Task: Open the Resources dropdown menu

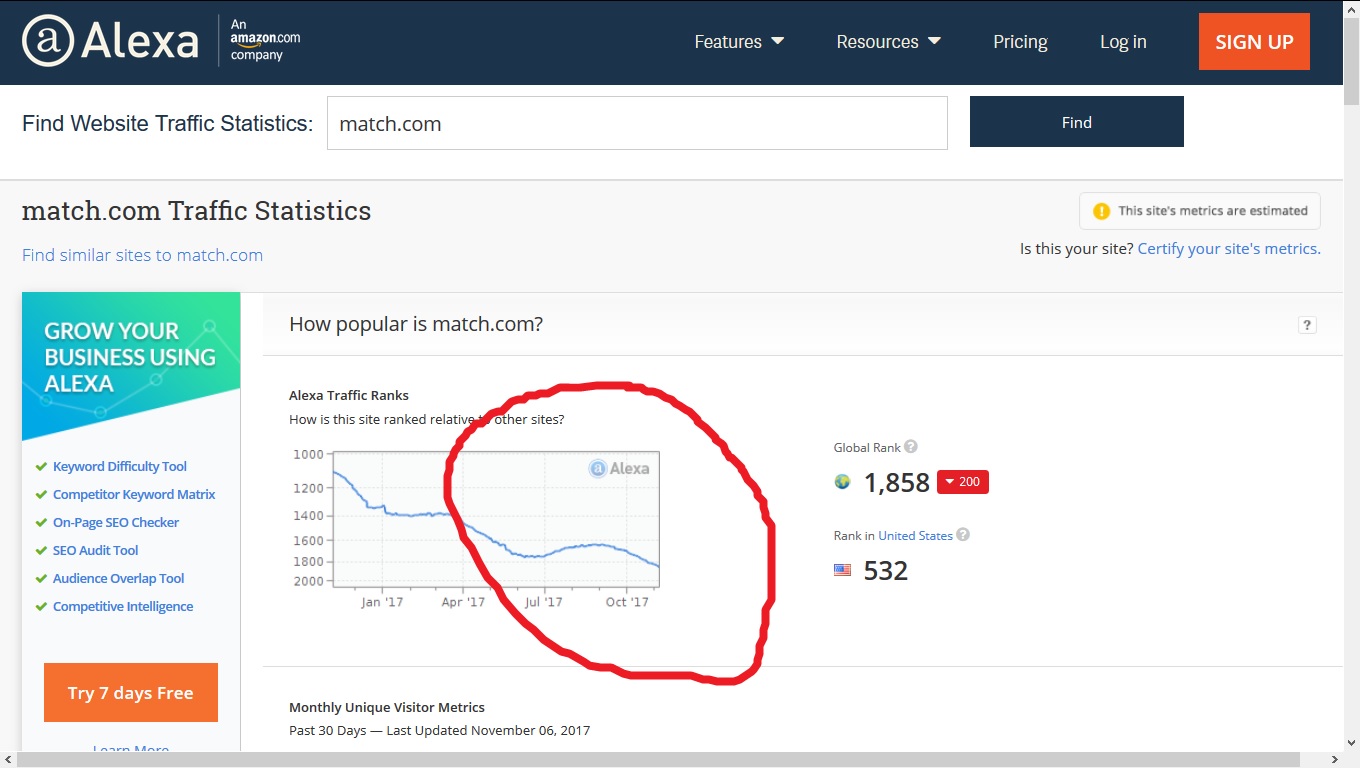Action: click(x=889, y=42)
